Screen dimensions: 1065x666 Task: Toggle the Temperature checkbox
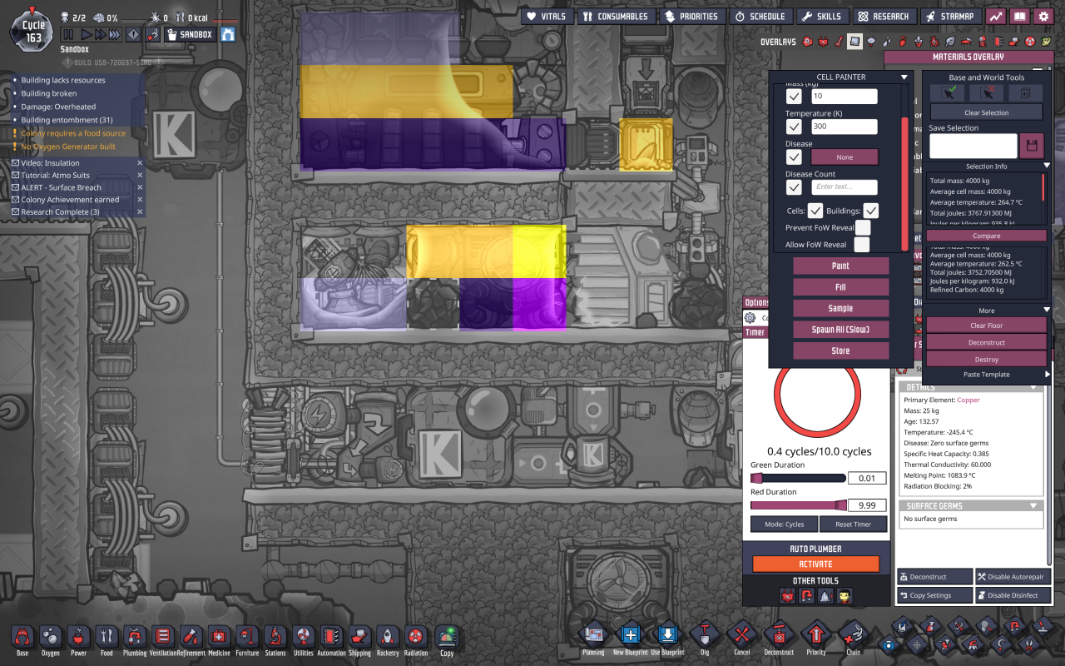pyautogui.click(x=793, y=127)
